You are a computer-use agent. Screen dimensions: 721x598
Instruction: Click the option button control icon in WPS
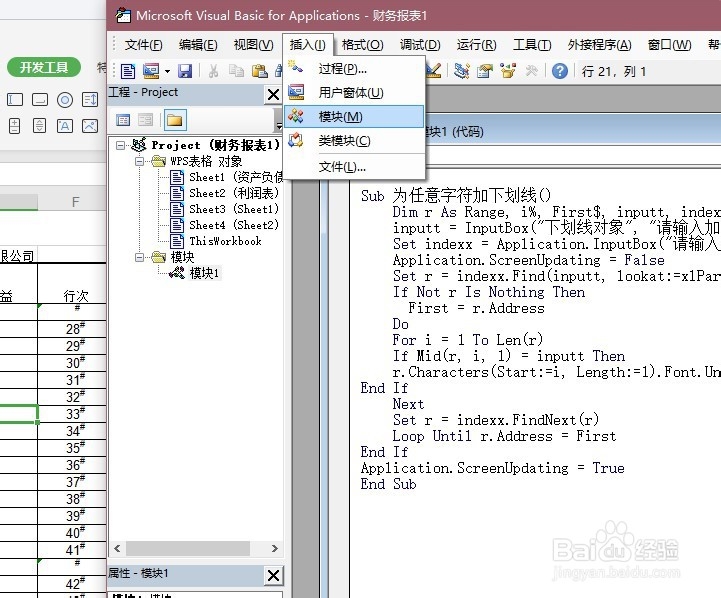pyautogui.click(x=65, y=100)
